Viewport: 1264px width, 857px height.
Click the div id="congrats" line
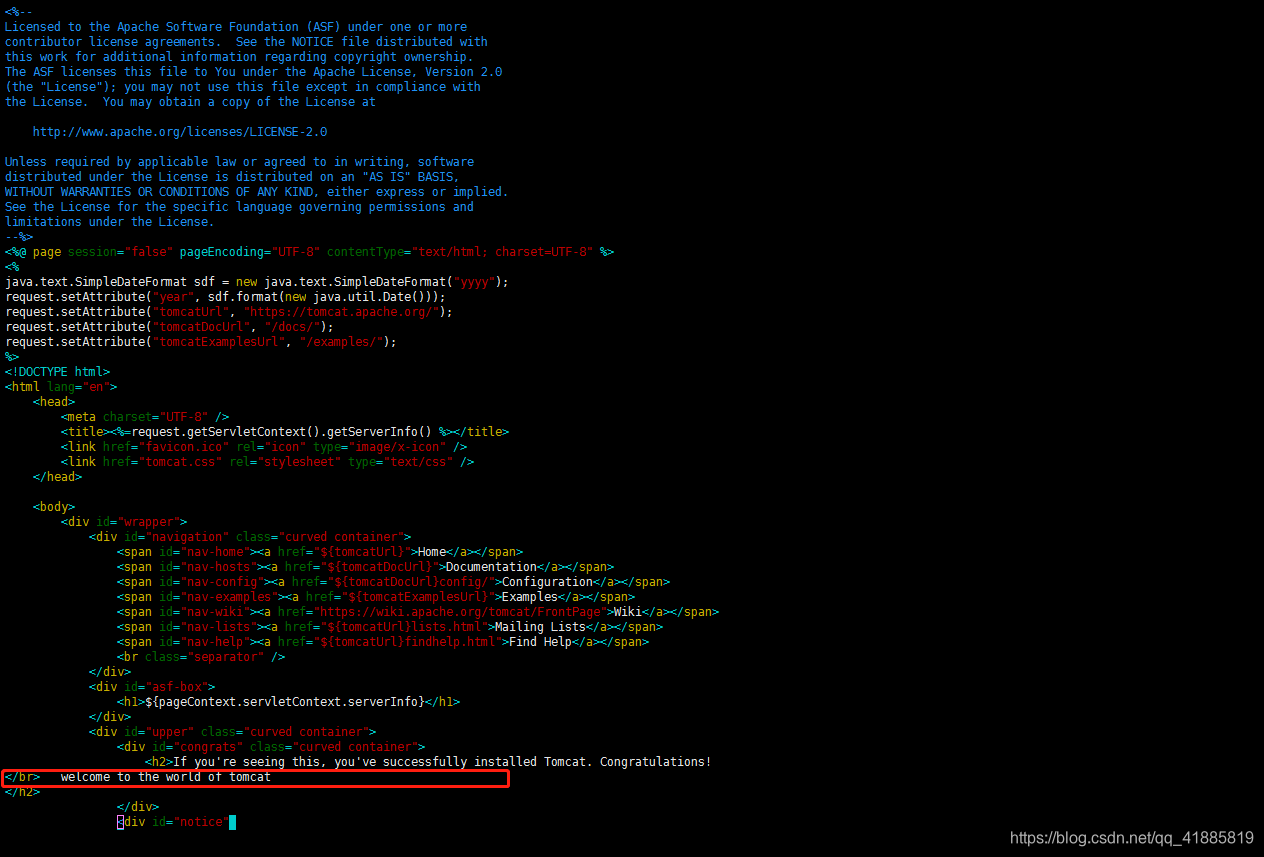coord(271,747)
